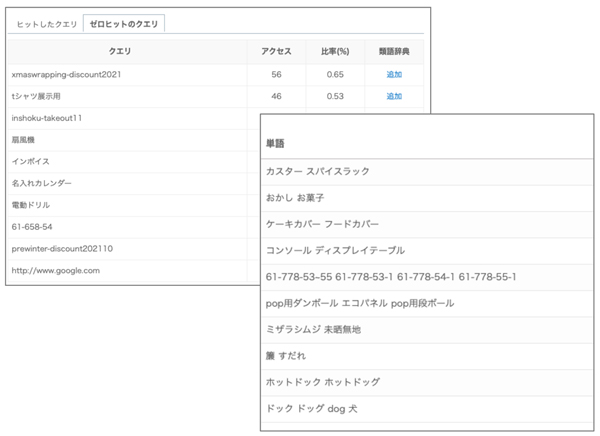Select synonym row pop用ダンボール エコパネル
Viewport: 600px width, 436px height.
427,304
